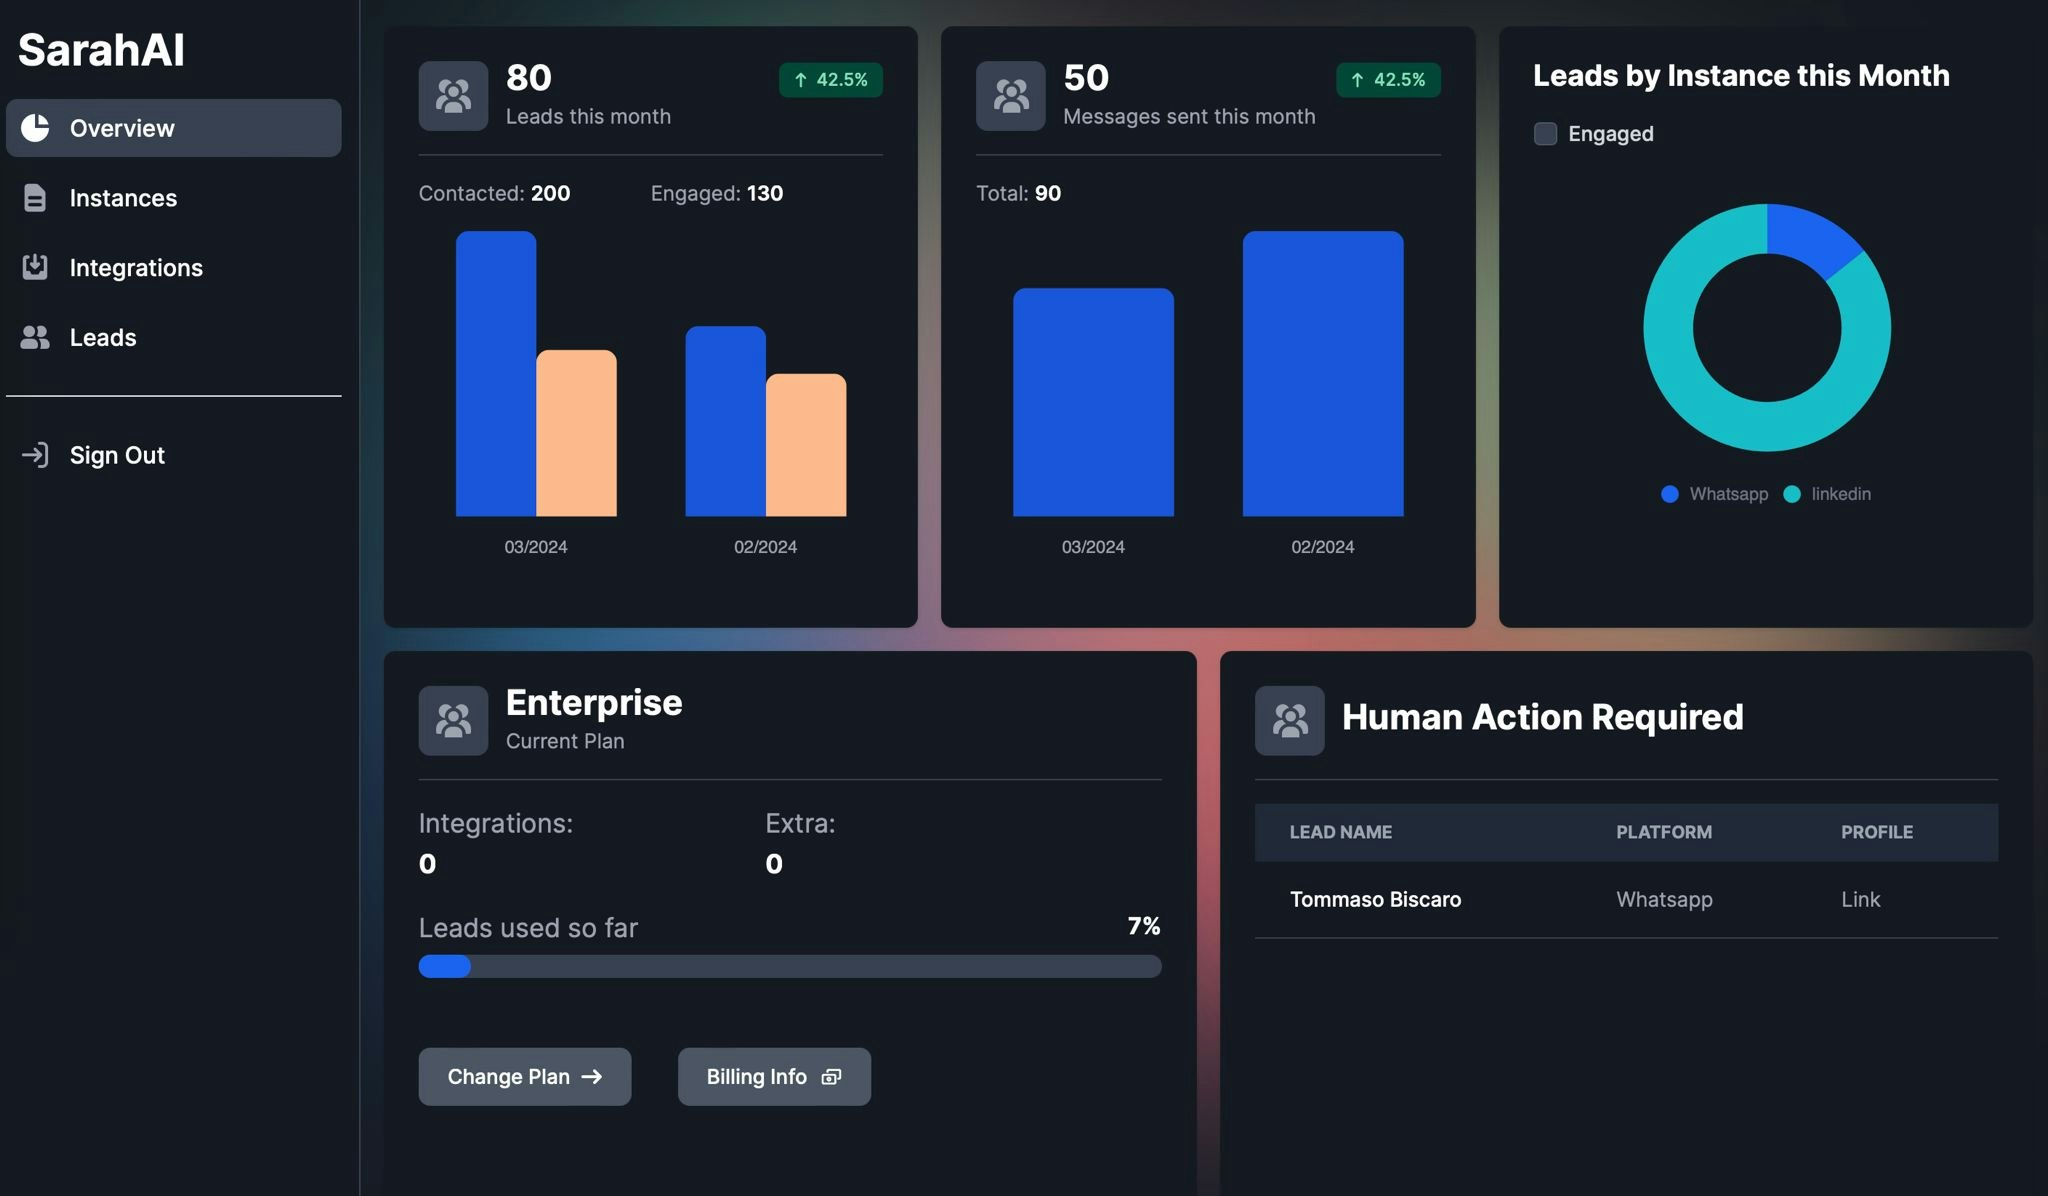Click the 42.5% badge on Leads card
2048x1196 pixels.
click(830, 80)
